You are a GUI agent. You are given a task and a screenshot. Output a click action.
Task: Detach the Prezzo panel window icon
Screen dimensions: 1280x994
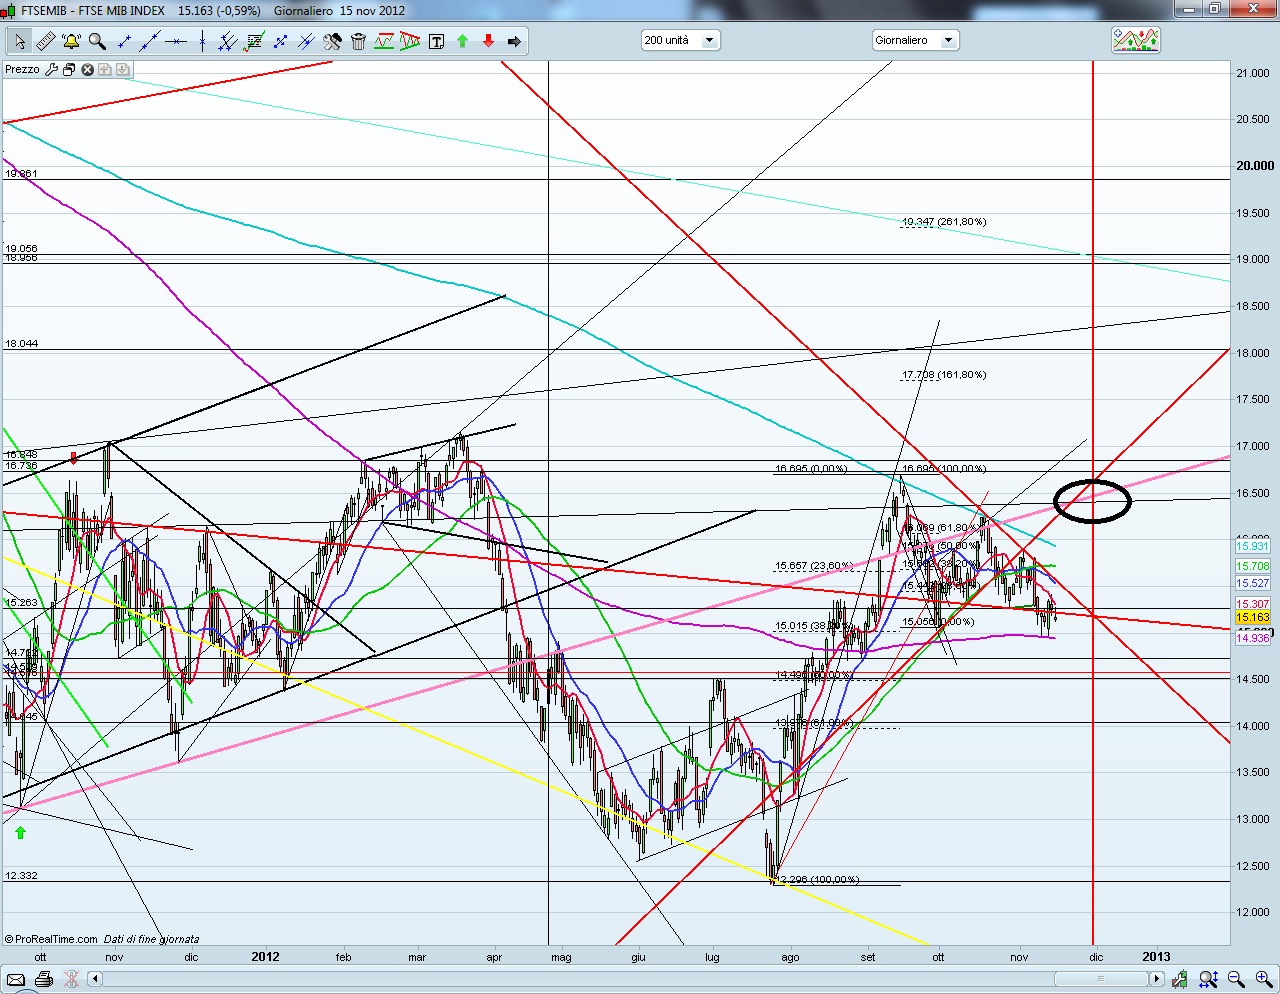click(69, 69)
